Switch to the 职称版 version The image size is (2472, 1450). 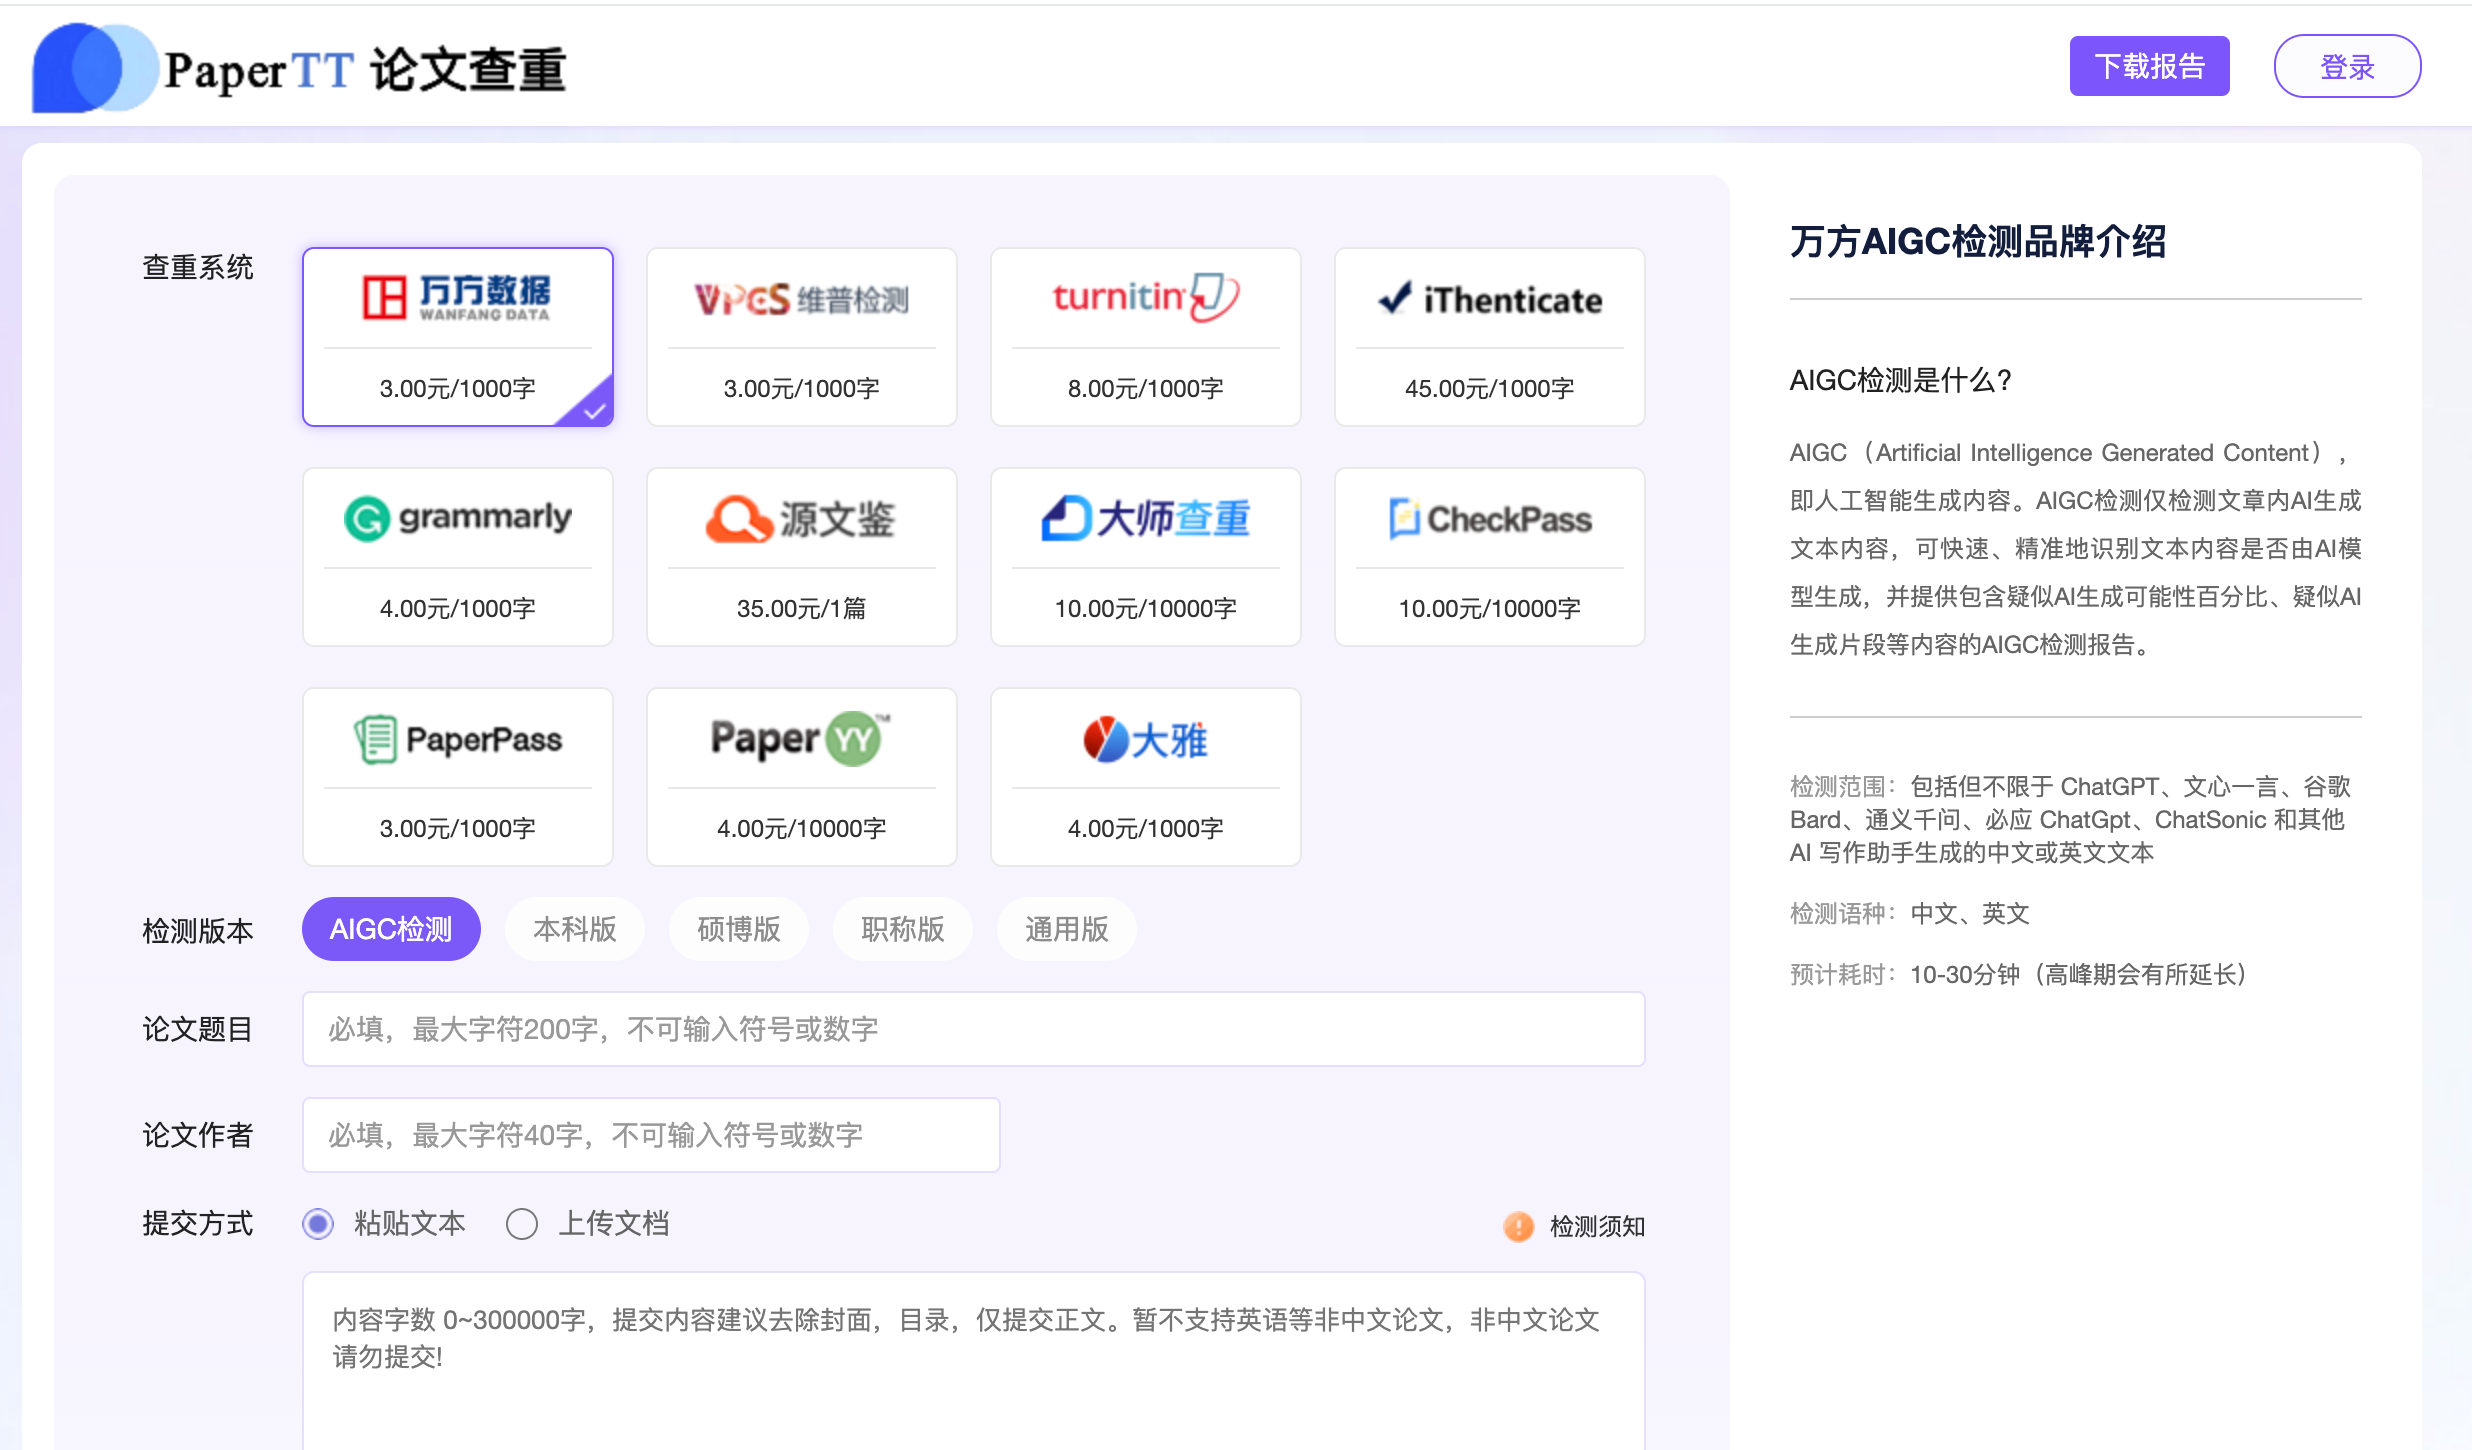point(903,929)
